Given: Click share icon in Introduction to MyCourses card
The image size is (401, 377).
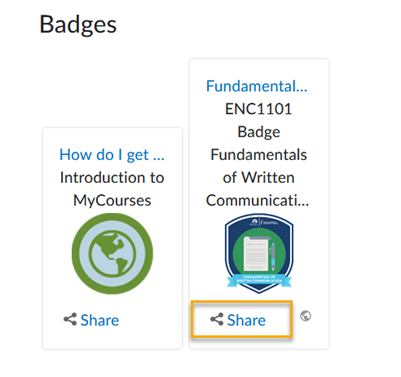Looking at the screenshot, I should pos(70,319).
